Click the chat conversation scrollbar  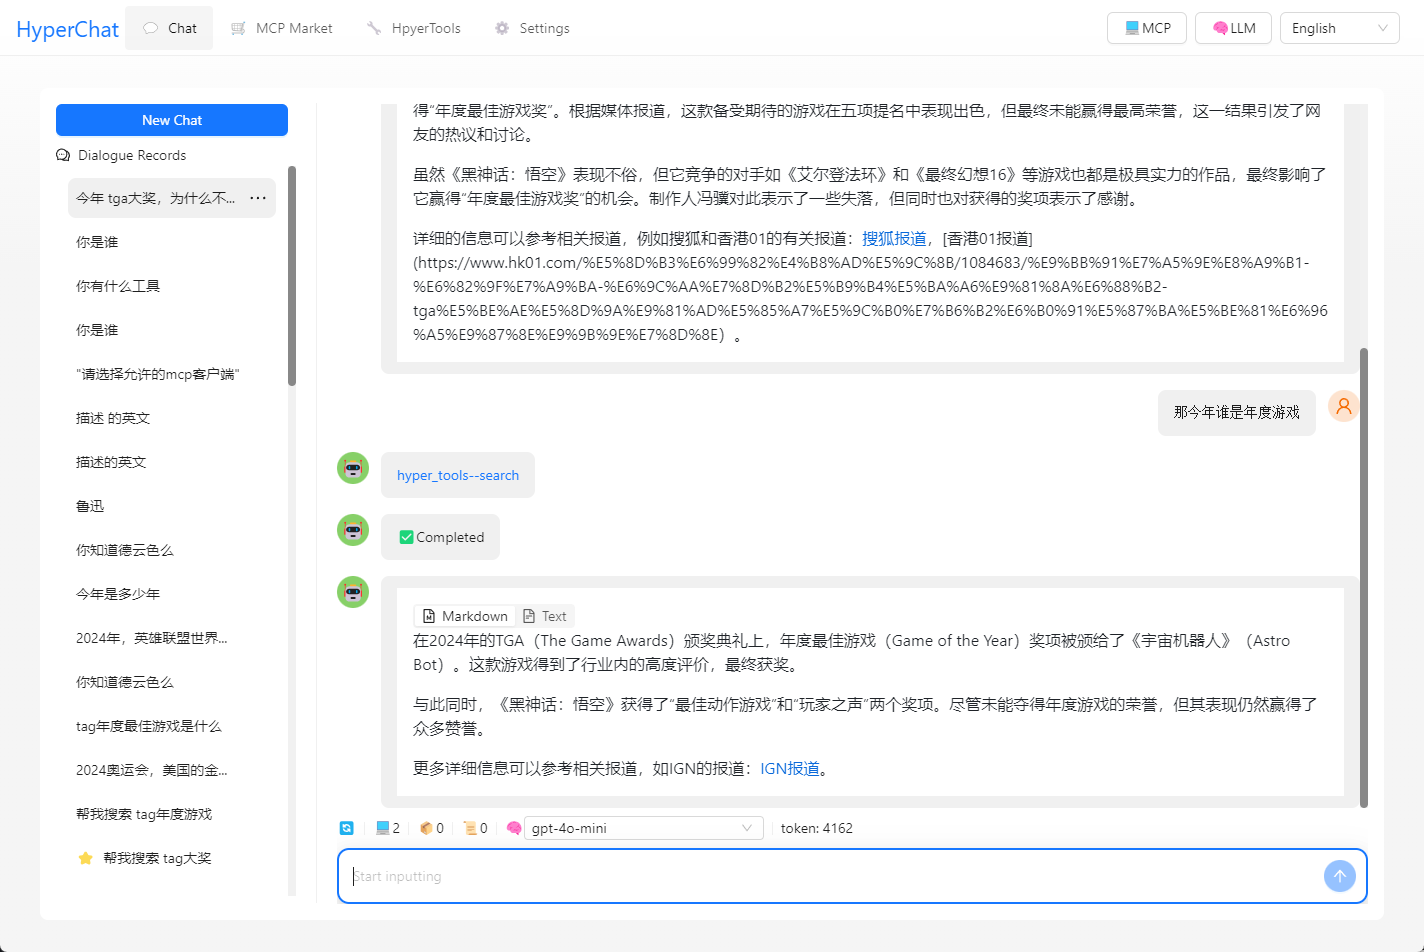(x=1364, y=578)
